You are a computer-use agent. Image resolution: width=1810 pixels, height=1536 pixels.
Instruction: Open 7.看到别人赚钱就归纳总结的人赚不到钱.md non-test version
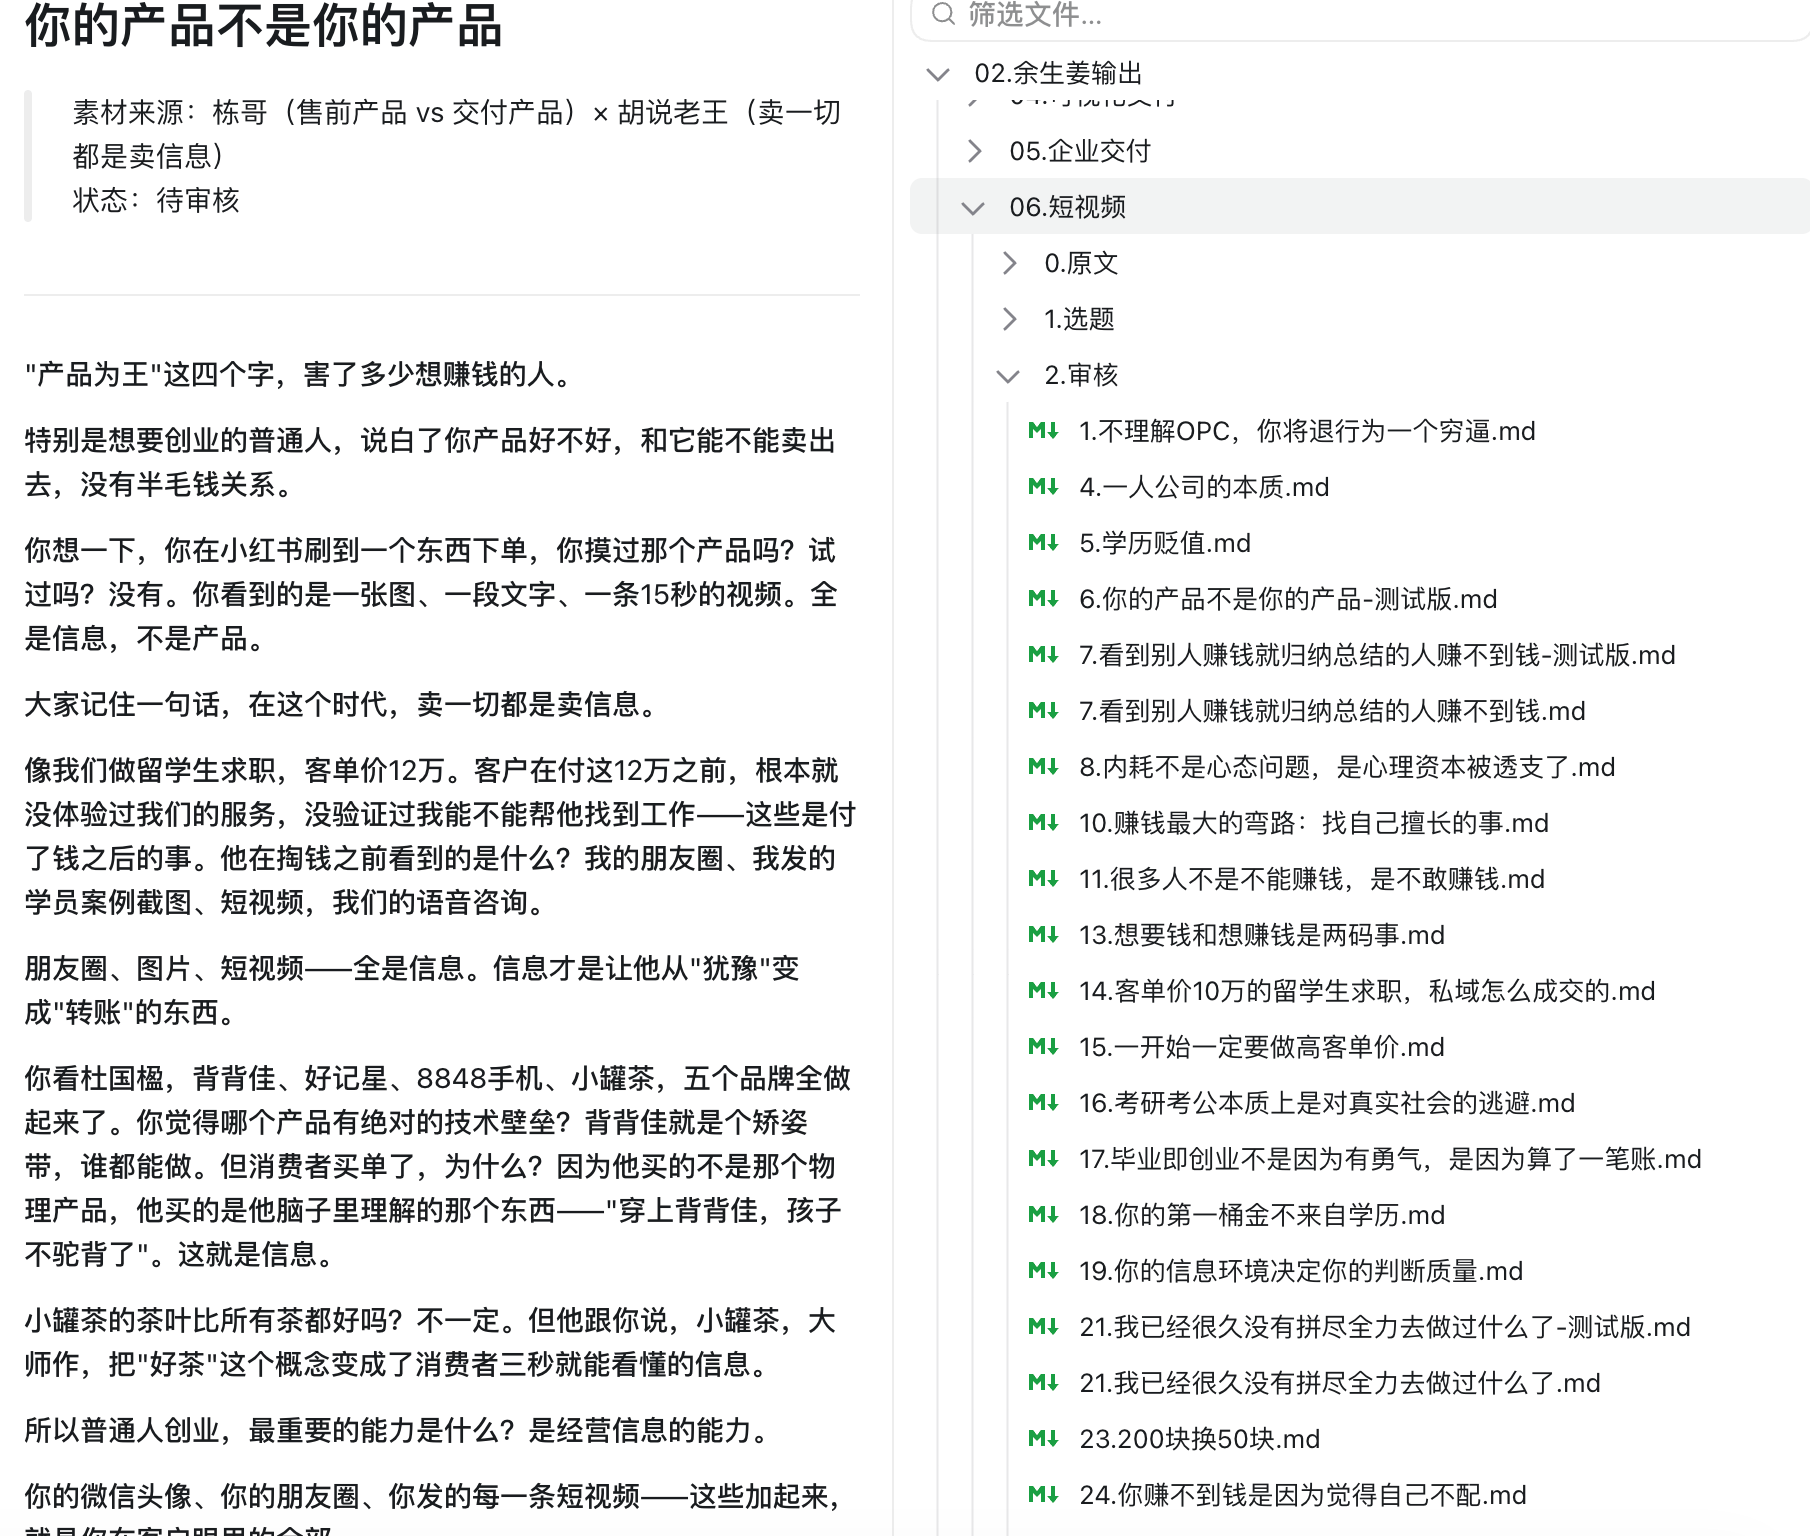point(1332,711)
